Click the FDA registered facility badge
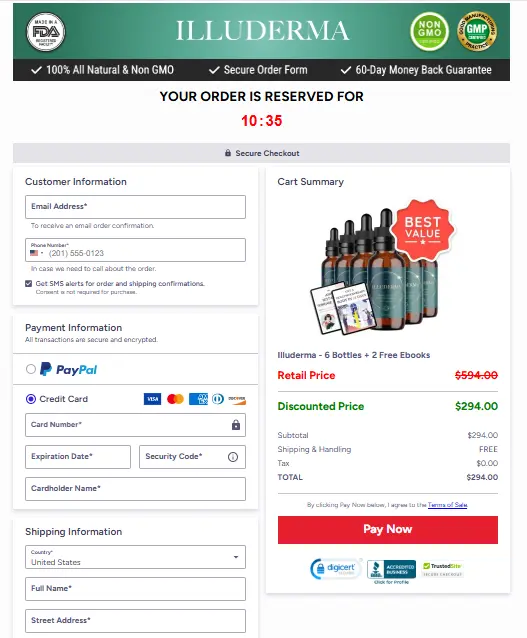The image size is (527, 638). click(x=46, y=32)
